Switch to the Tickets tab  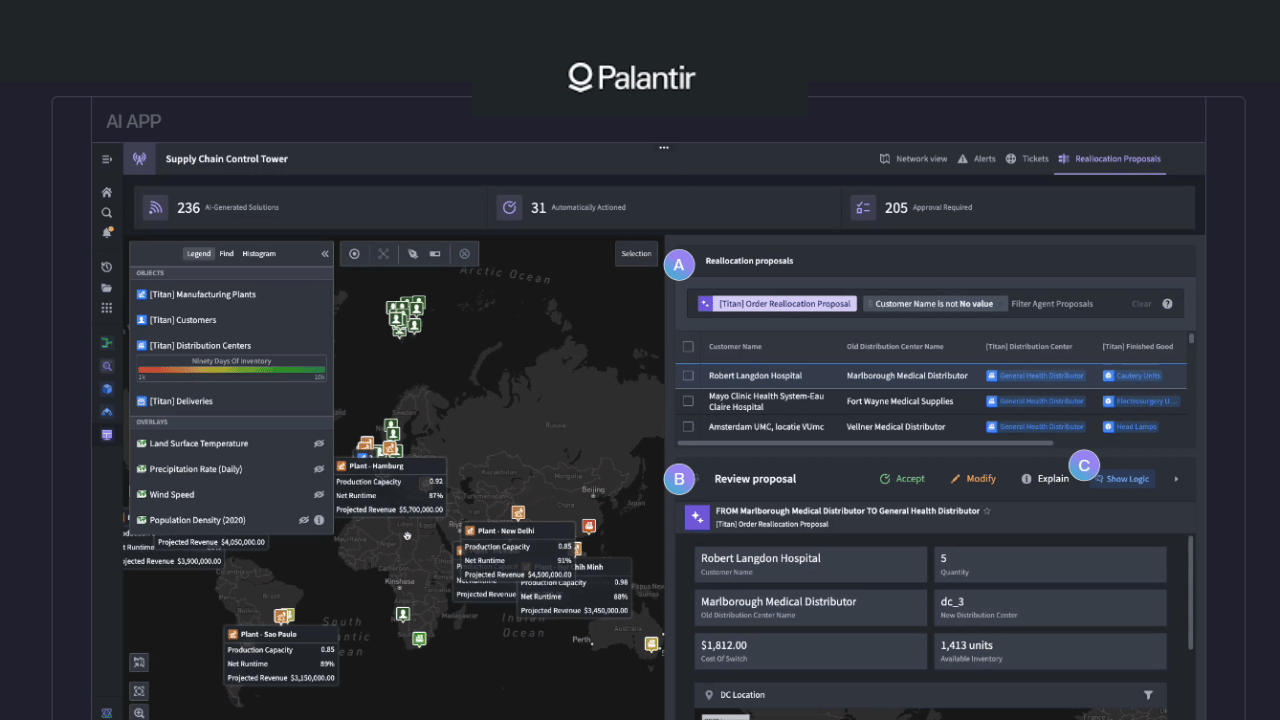click(1027, 159)
